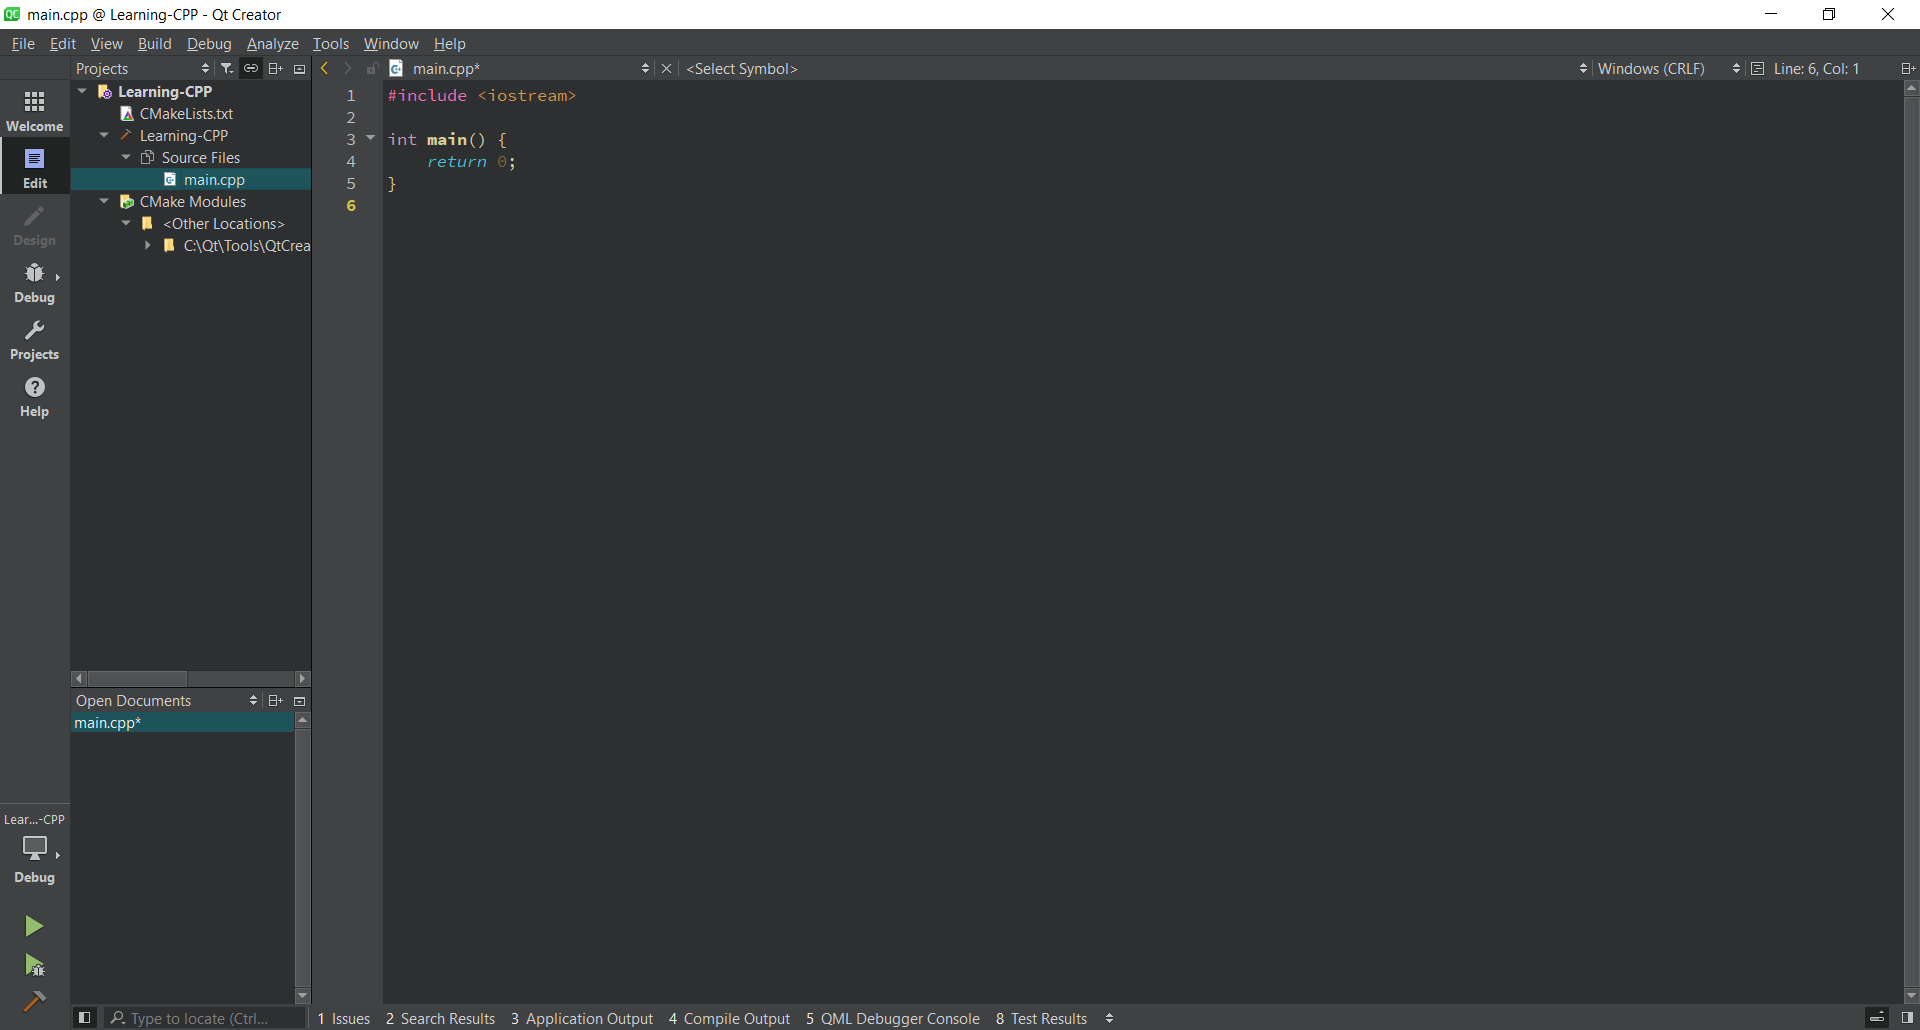
Task: Start debugging with play-bug button
Action: coord(34,965)
